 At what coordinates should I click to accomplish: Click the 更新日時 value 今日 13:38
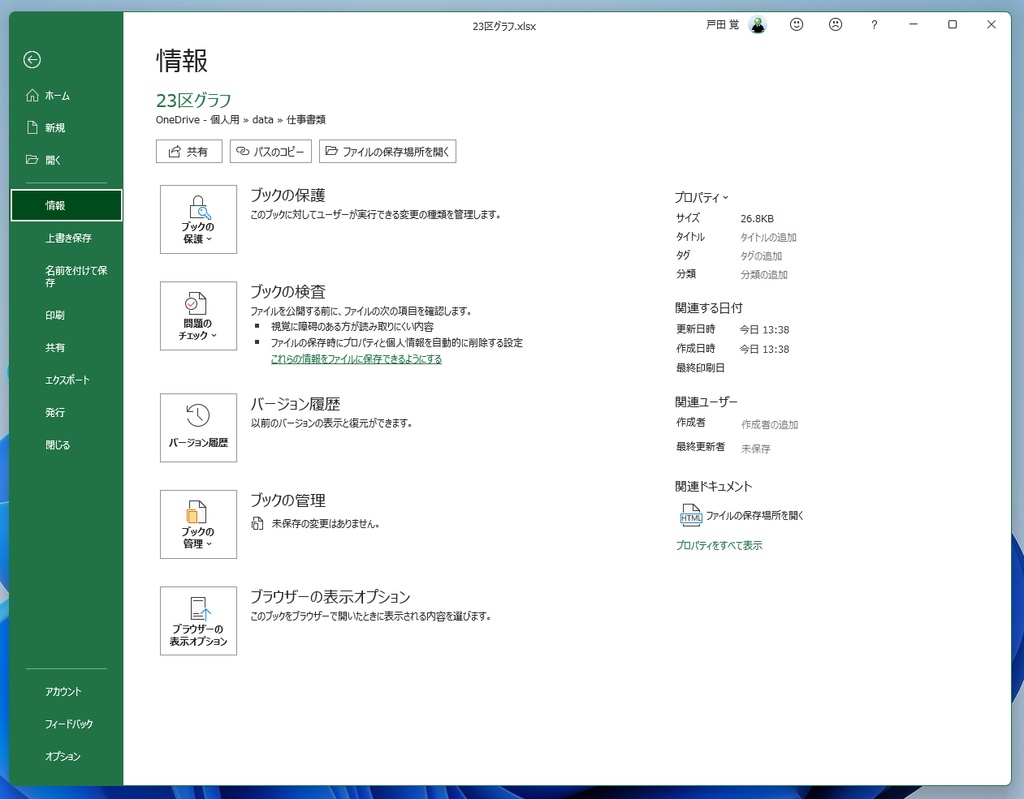tap(764, 330)
